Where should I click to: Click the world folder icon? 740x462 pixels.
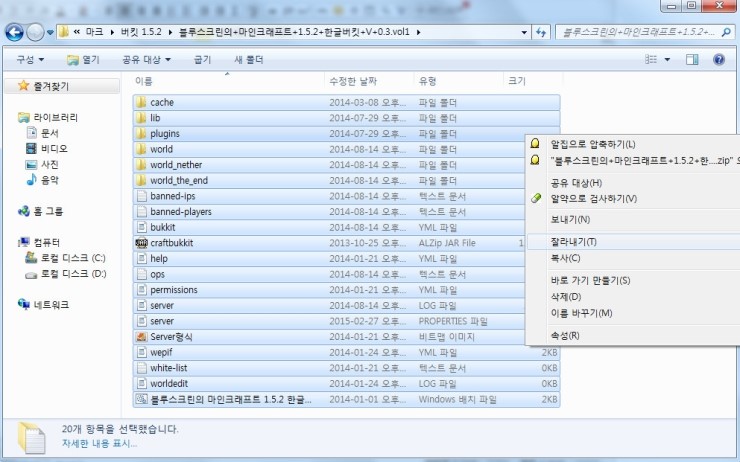point(141,149)
